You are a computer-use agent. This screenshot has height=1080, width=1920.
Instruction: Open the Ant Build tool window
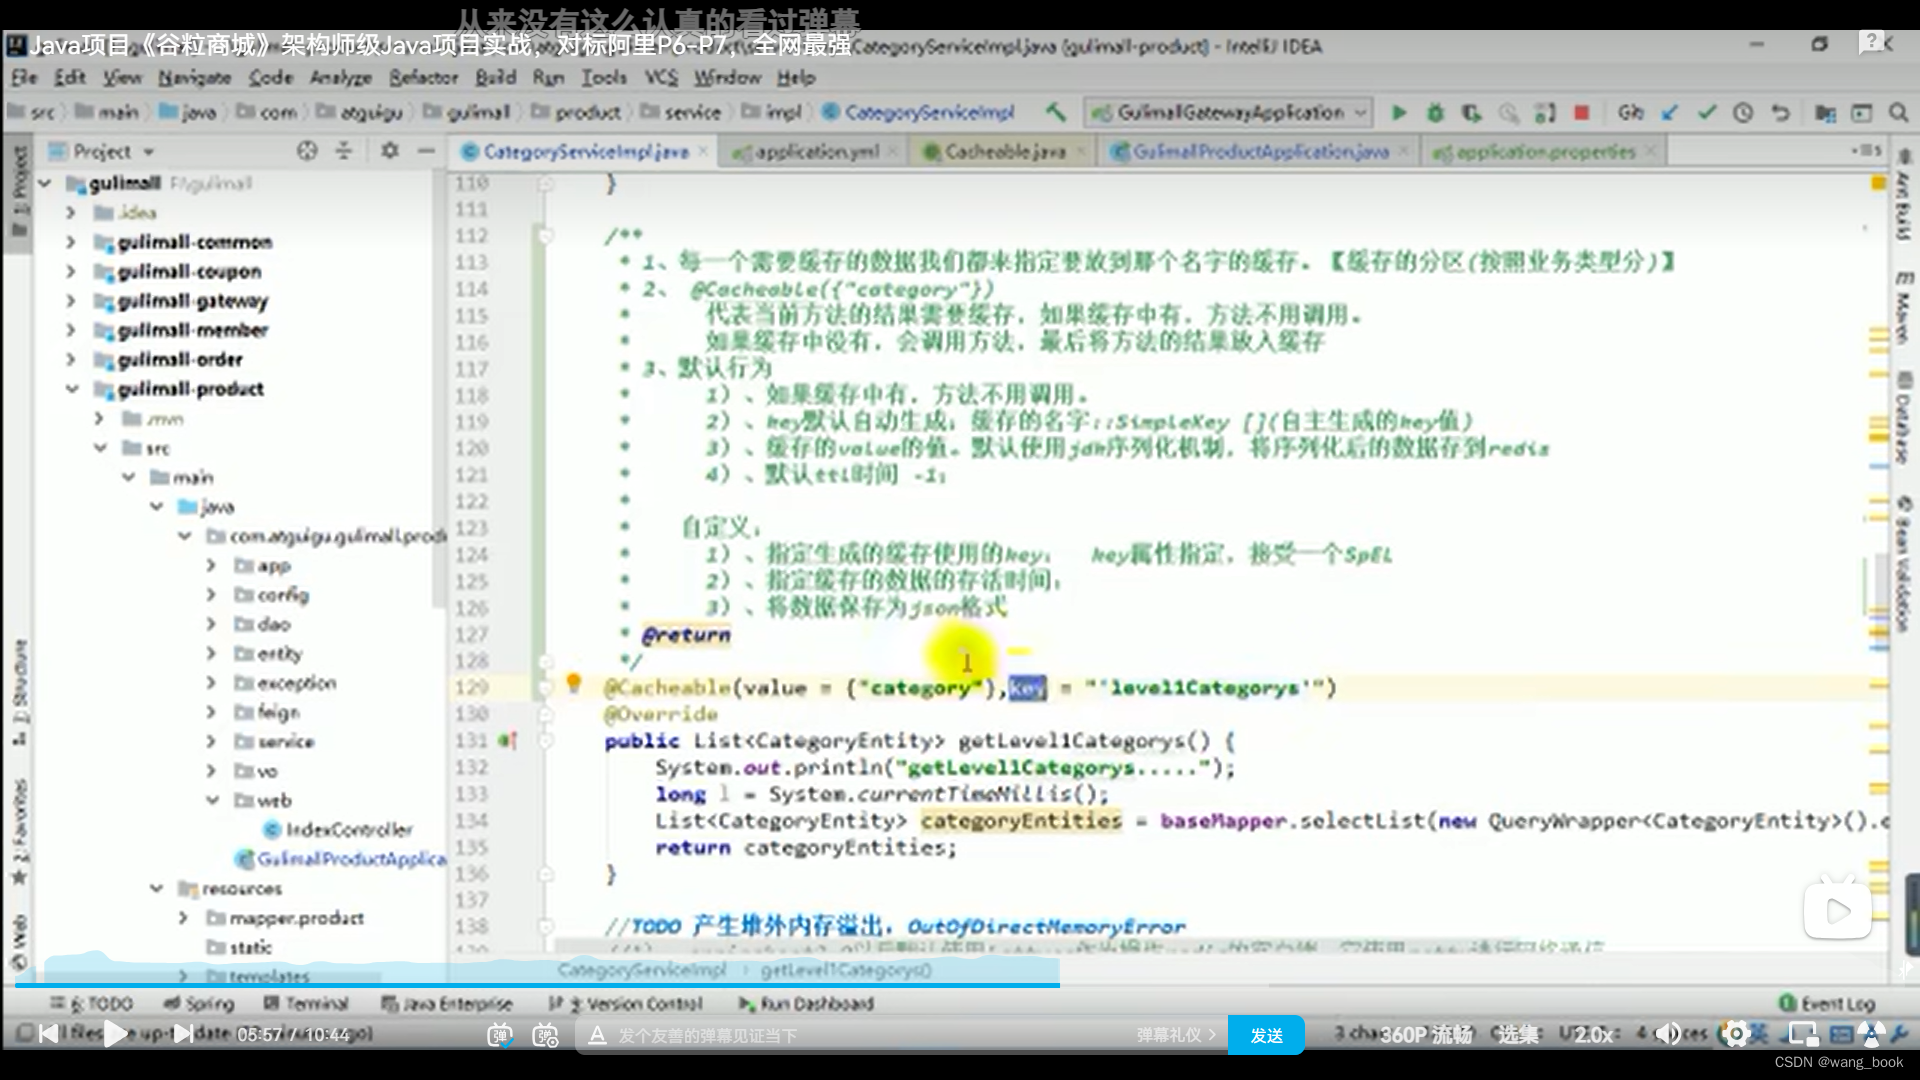1904,194
